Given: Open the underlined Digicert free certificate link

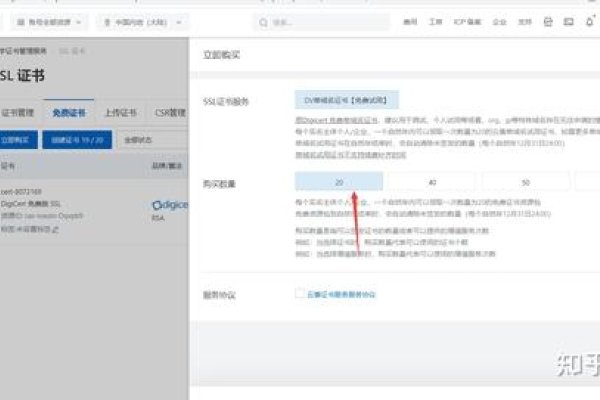Looking at the screenshot, I should pos(336,120).
